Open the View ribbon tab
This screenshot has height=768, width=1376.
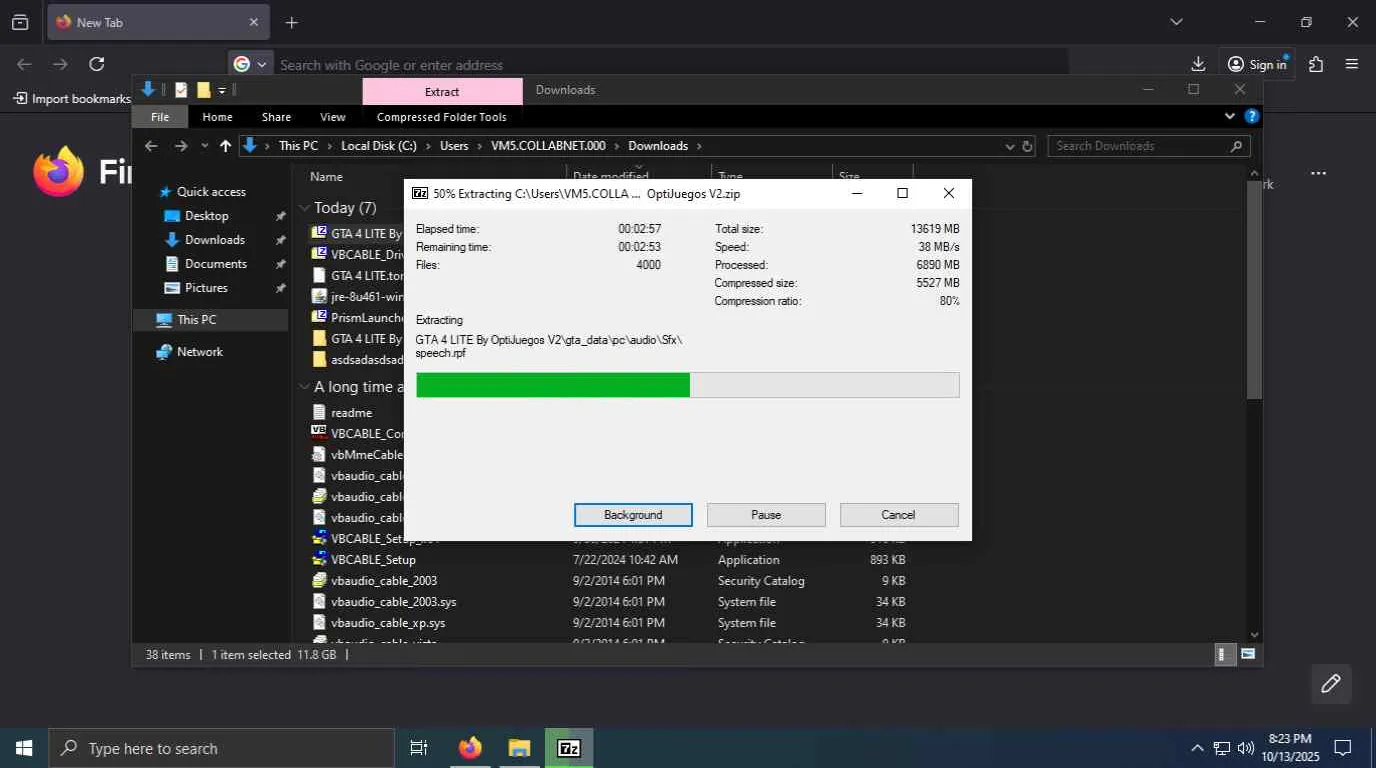333,117
